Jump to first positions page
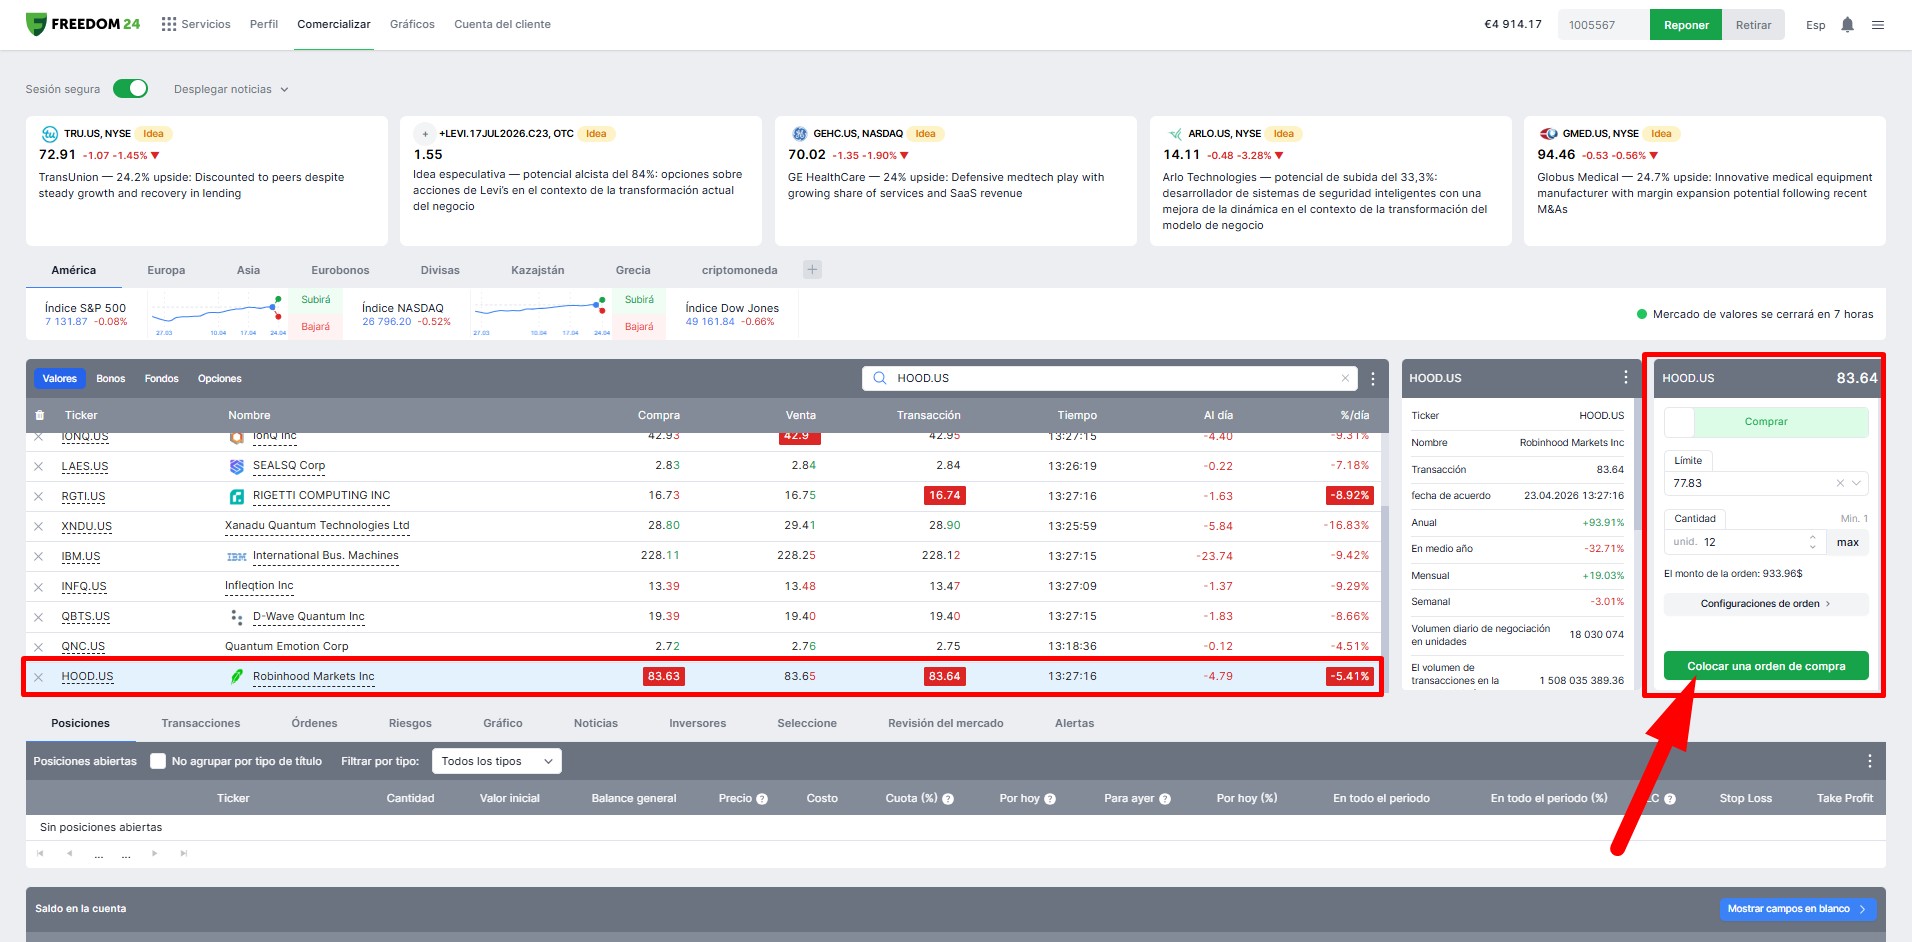1912x942 pixels. coord(40,853)
